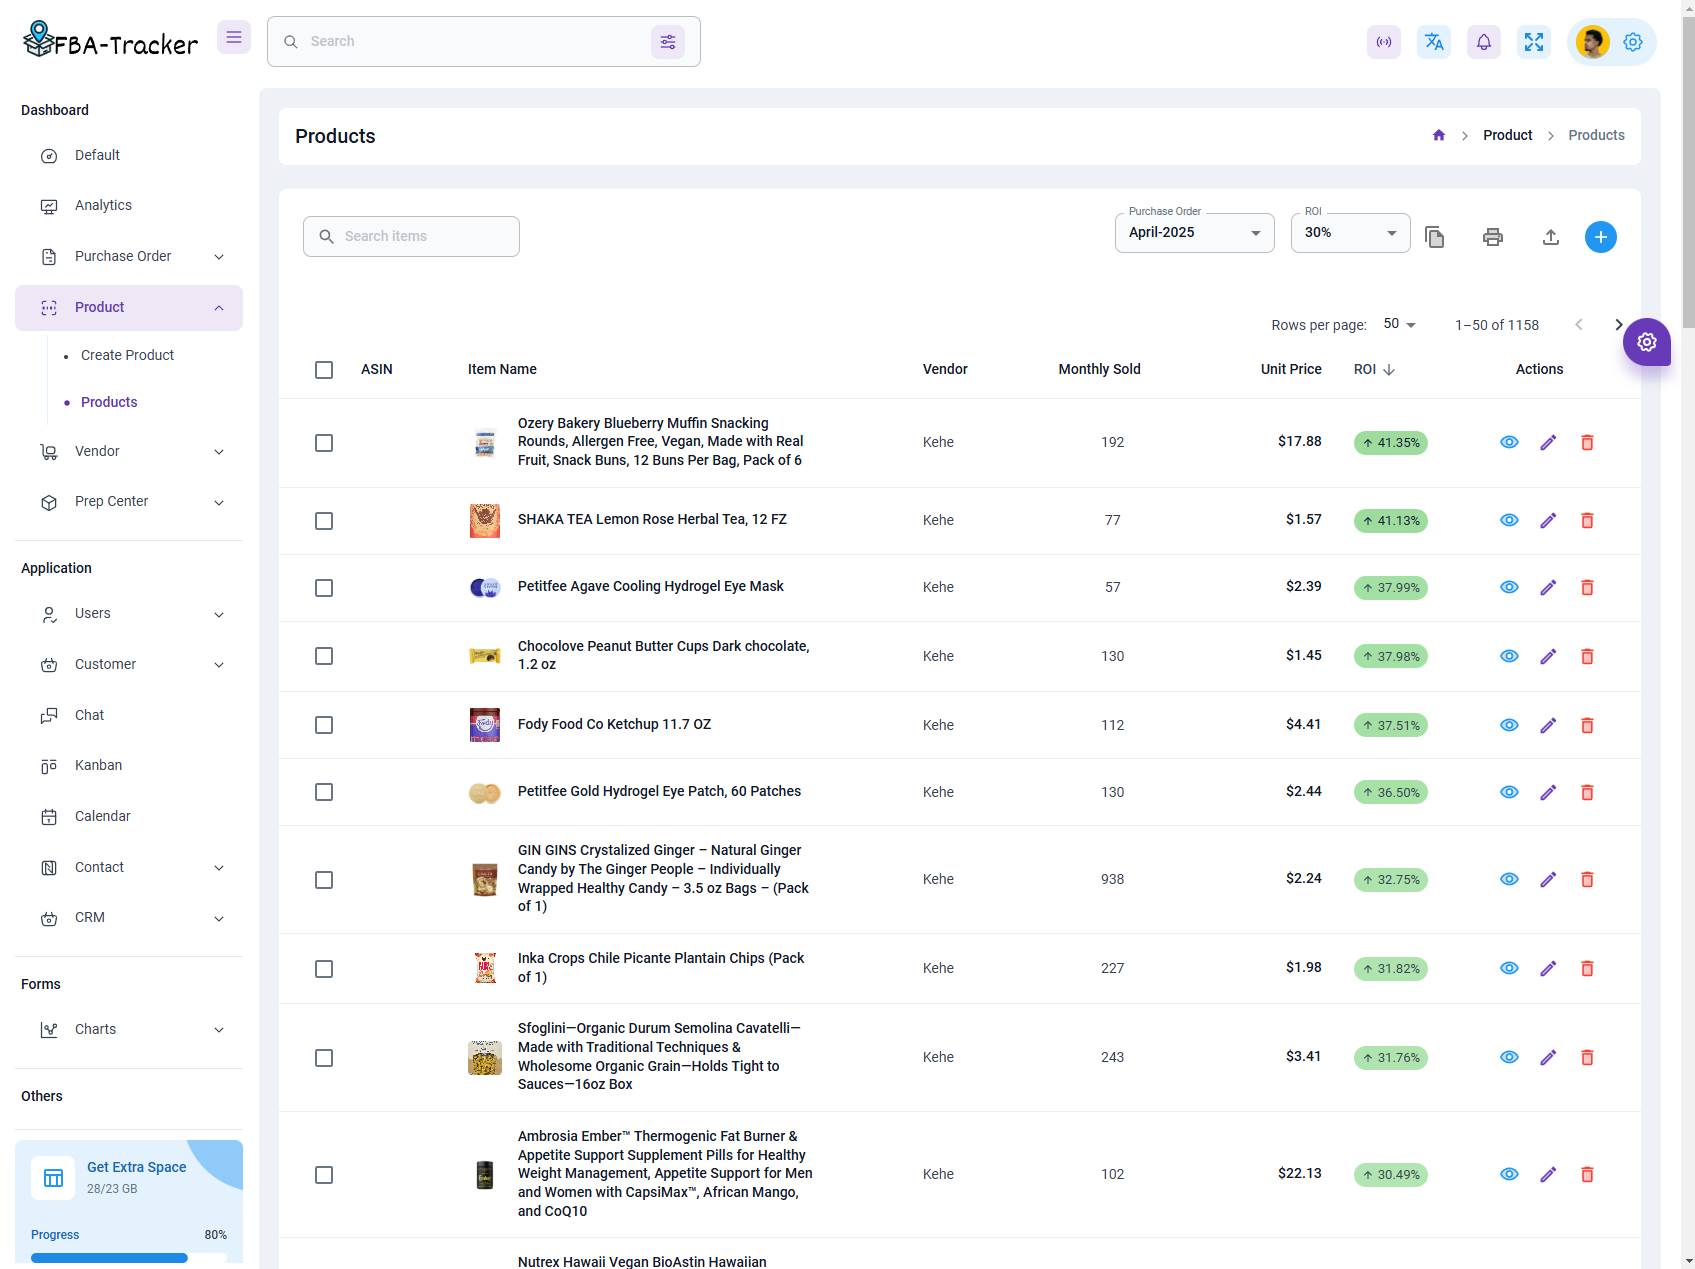Click the Create Product link

[127, 355]
